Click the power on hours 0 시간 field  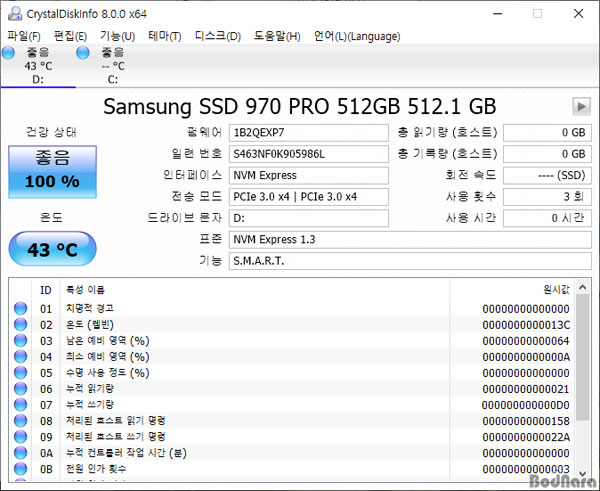click(x=547, y=218)
